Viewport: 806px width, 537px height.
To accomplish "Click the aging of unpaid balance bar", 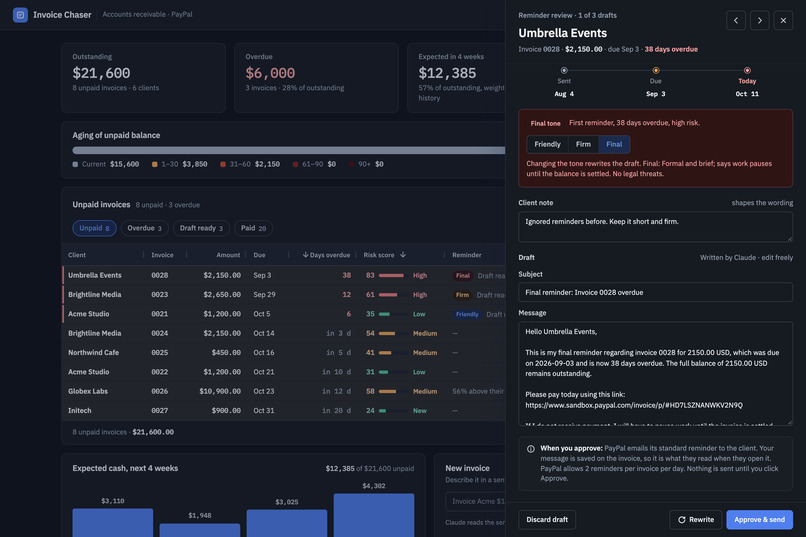I will pyautogui.click(x=288, y=151).
